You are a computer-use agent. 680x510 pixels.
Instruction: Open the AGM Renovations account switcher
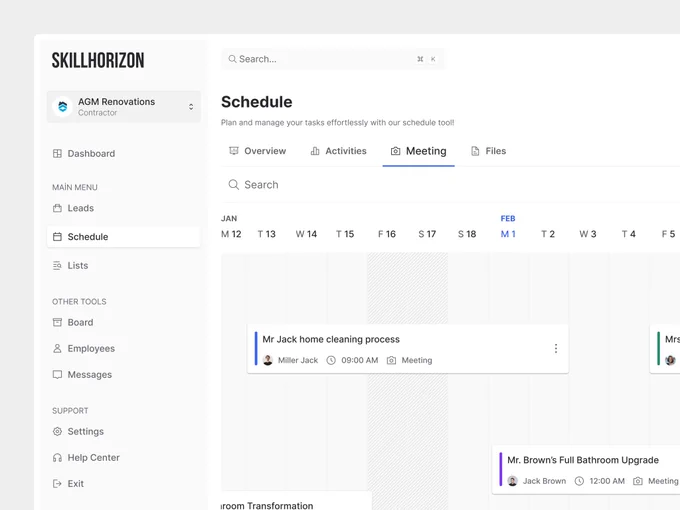(x=124, y=107)
